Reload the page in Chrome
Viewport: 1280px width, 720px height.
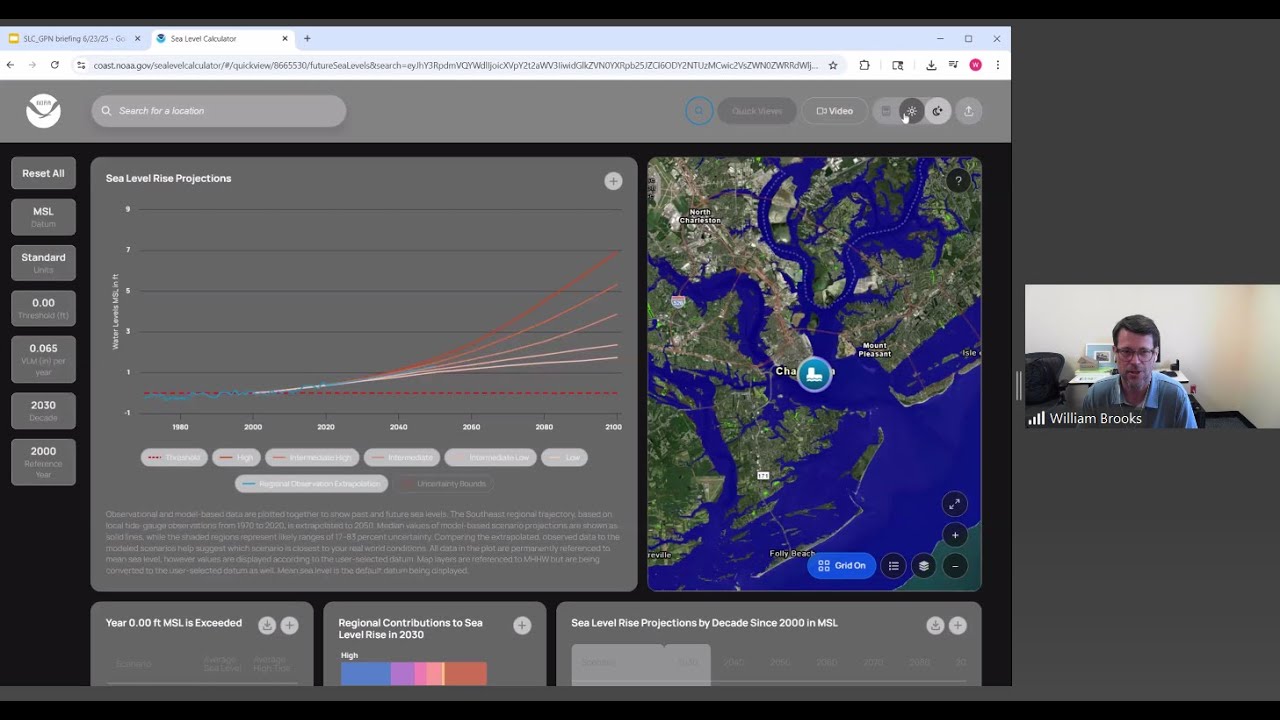pyautogui.click(x=55, y=65)
